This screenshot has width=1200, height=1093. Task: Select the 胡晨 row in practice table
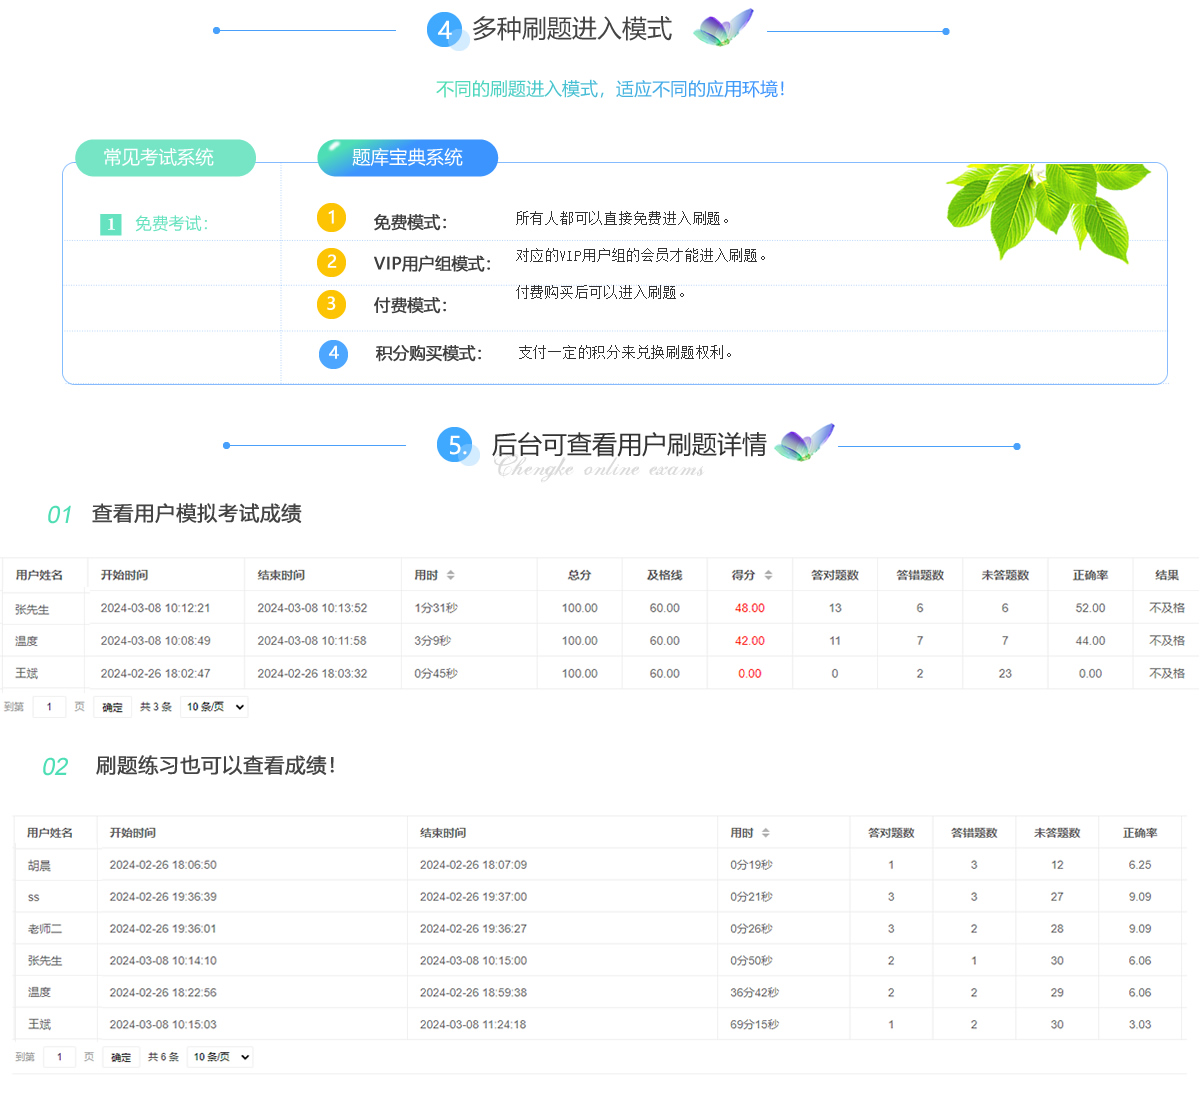pyautogui.click(x=39, y=866)
